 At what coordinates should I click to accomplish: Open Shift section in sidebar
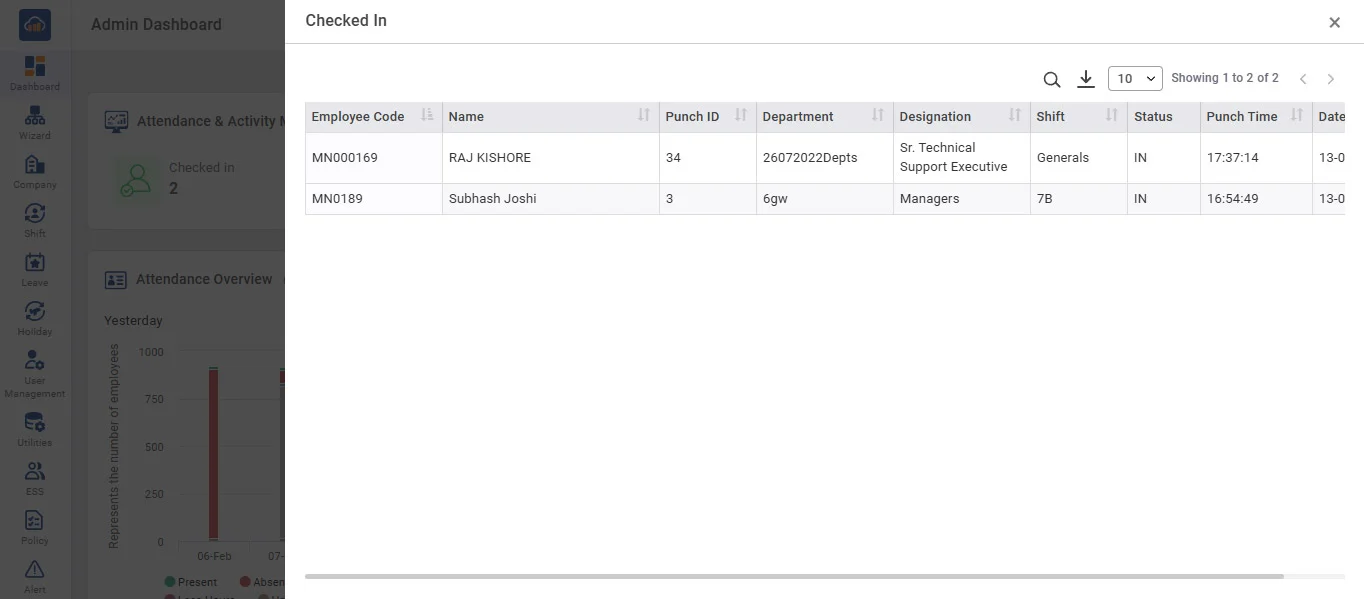click(34, 220)
